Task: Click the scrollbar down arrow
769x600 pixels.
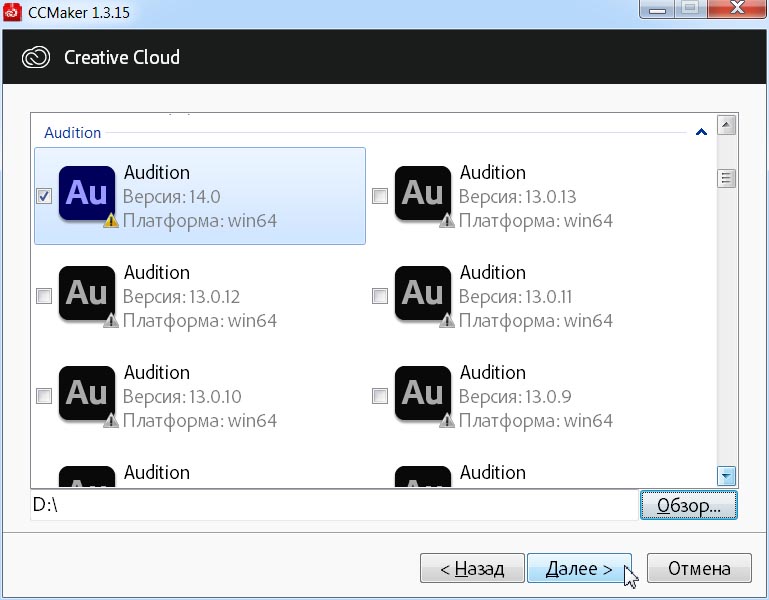Action: click(726, 475)
